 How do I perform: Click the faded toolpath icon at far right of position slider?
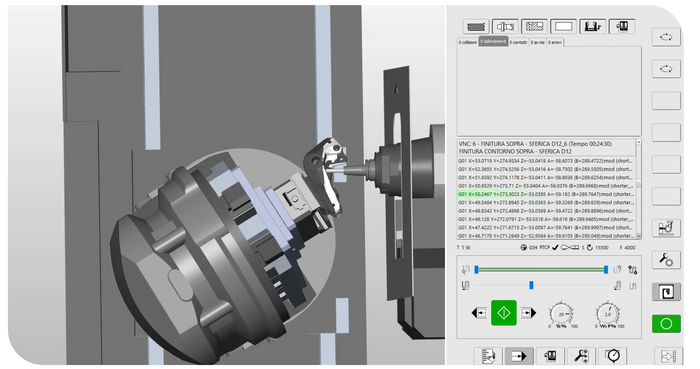coord(633,286)
